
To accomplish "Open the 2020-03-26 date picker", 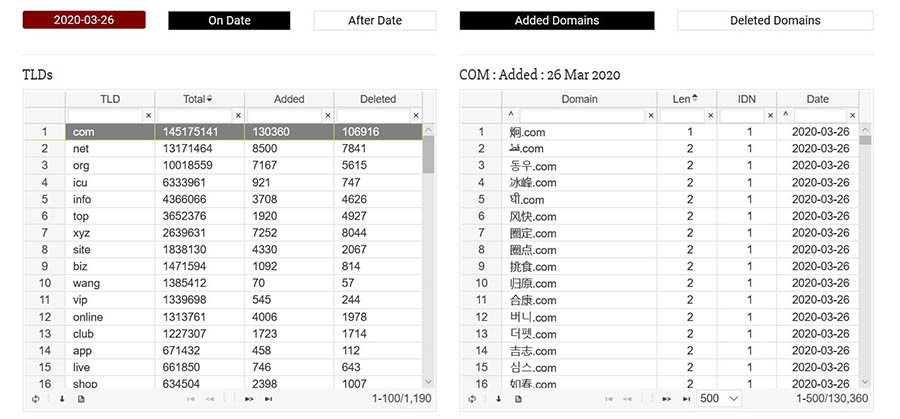I will (x=84, y=20).
